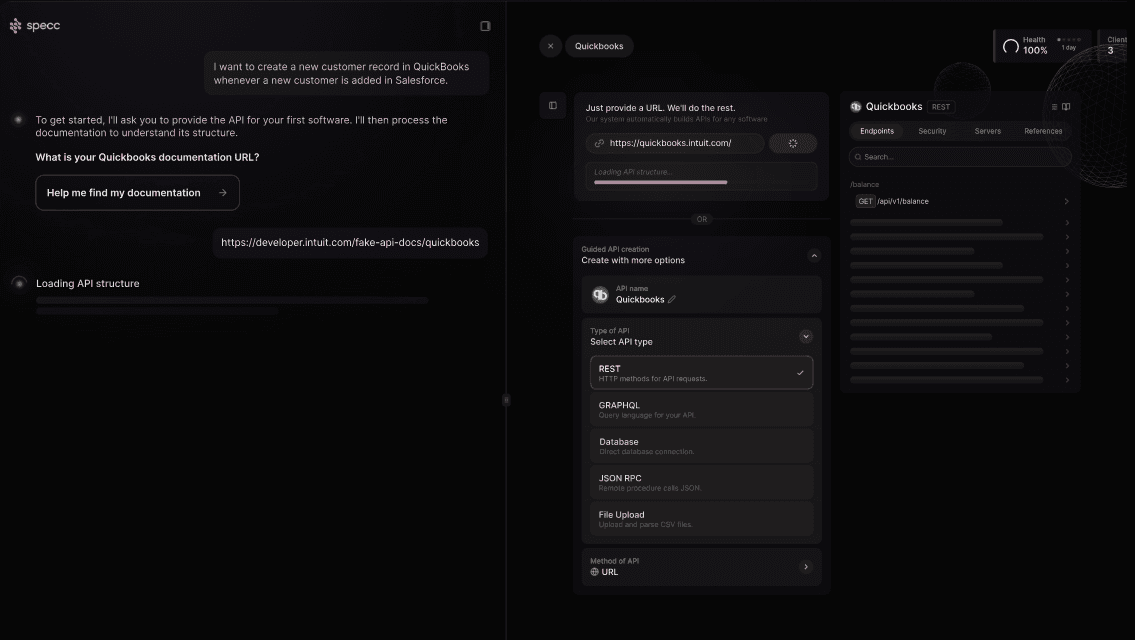1135x640 pixels.
Task: Click the Quickbooks logo in API panel header
Action: coord(856,107)
